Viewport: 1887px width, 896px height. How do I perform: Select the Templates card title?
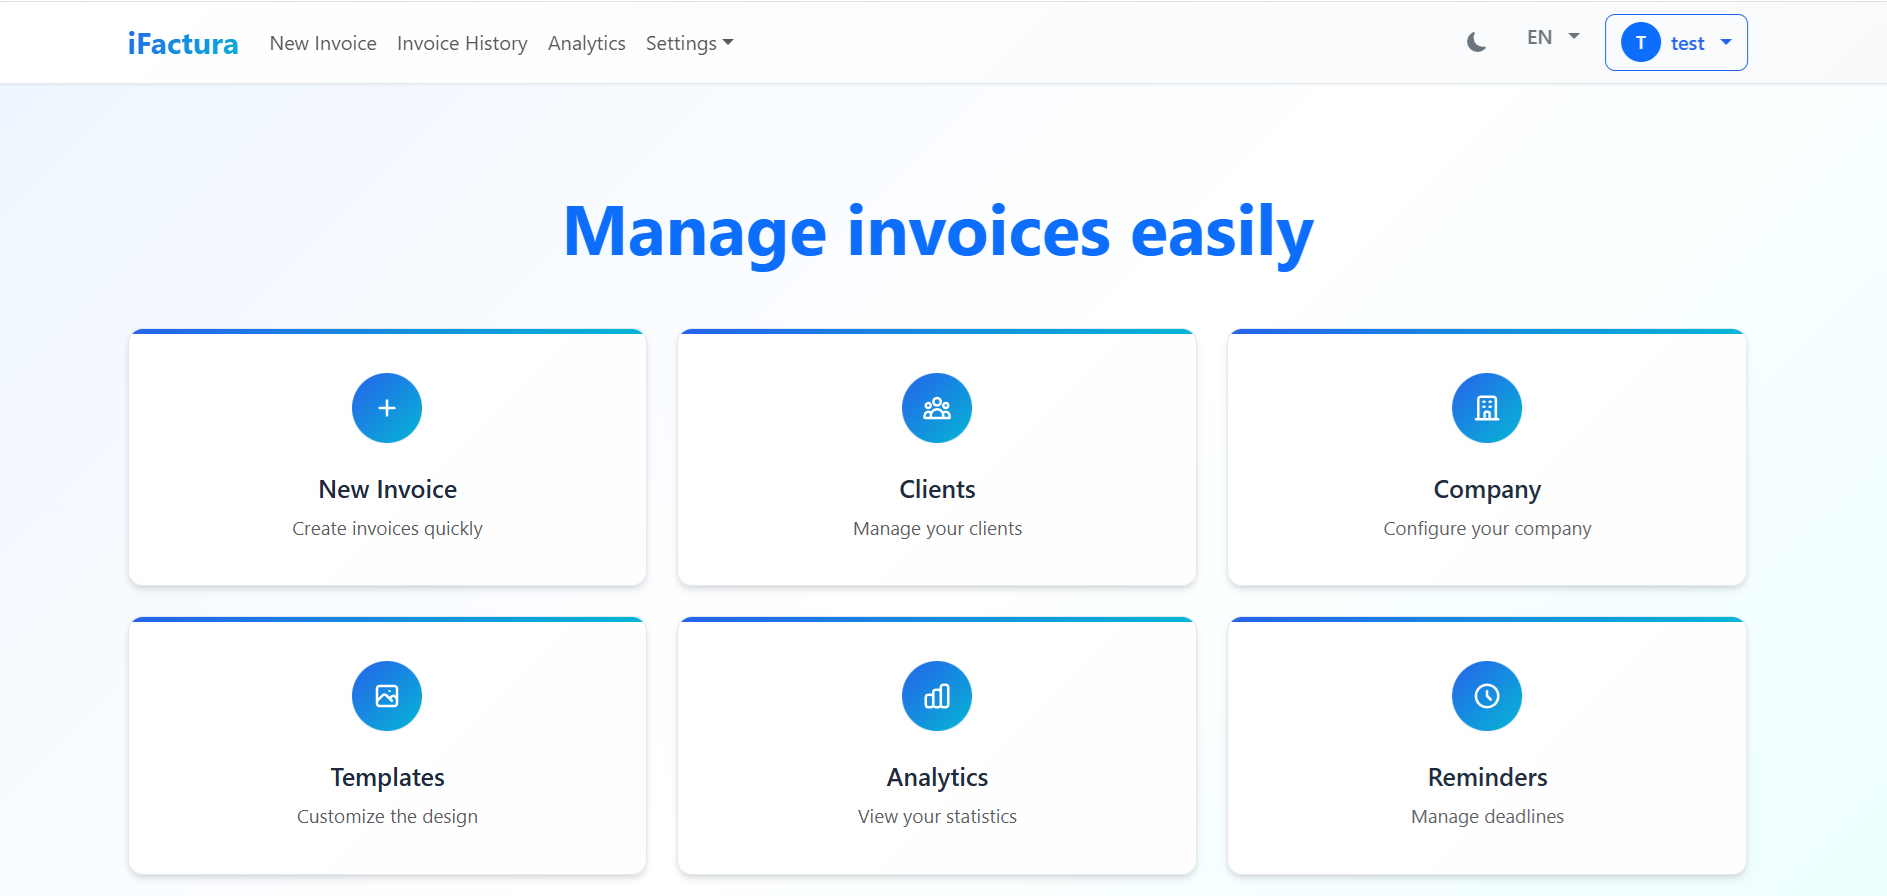(x=387, y=777)
